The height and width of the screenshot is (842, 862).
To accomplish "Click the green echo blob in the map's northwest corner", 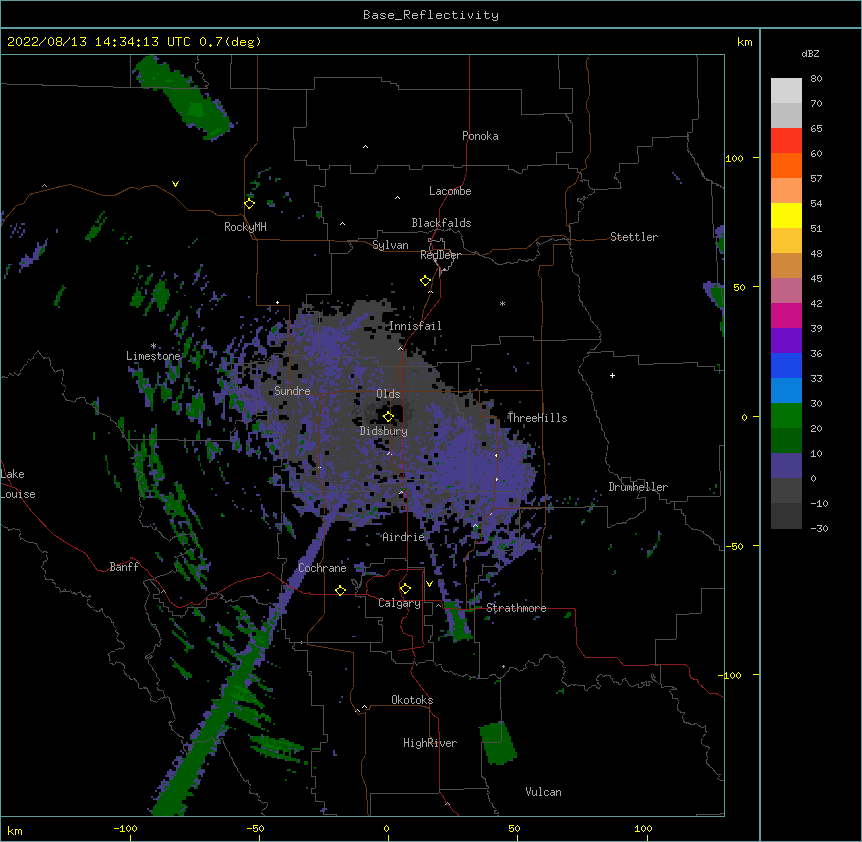I will 183,97.
